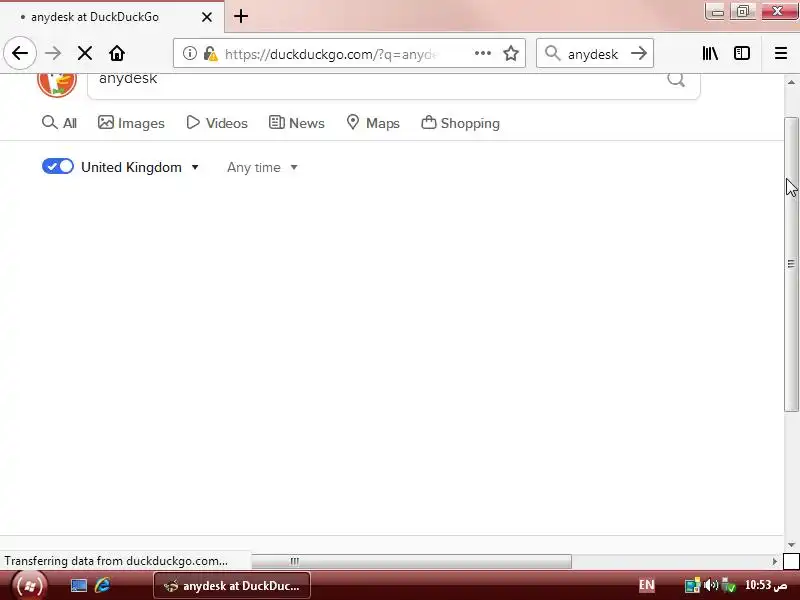Go back to the previous page
The height and width of the screenshot is (600, 800).
coord(20,53)
